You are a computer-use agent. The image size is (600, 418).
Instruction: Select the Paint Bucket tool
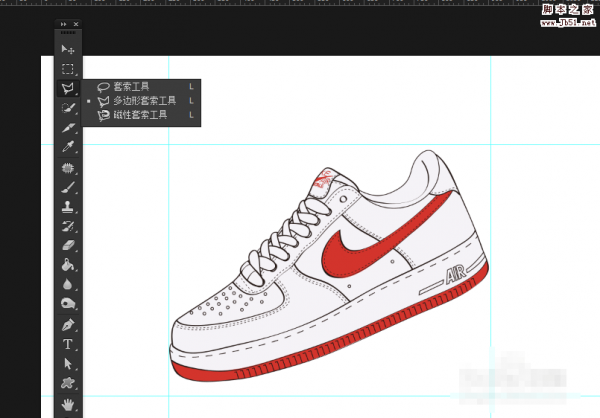(x=68, y=265)
